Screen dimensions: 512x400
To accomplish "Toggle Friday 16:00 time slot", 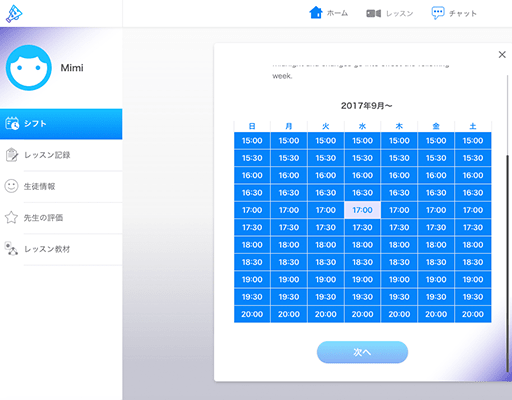I will click(436, 175).
